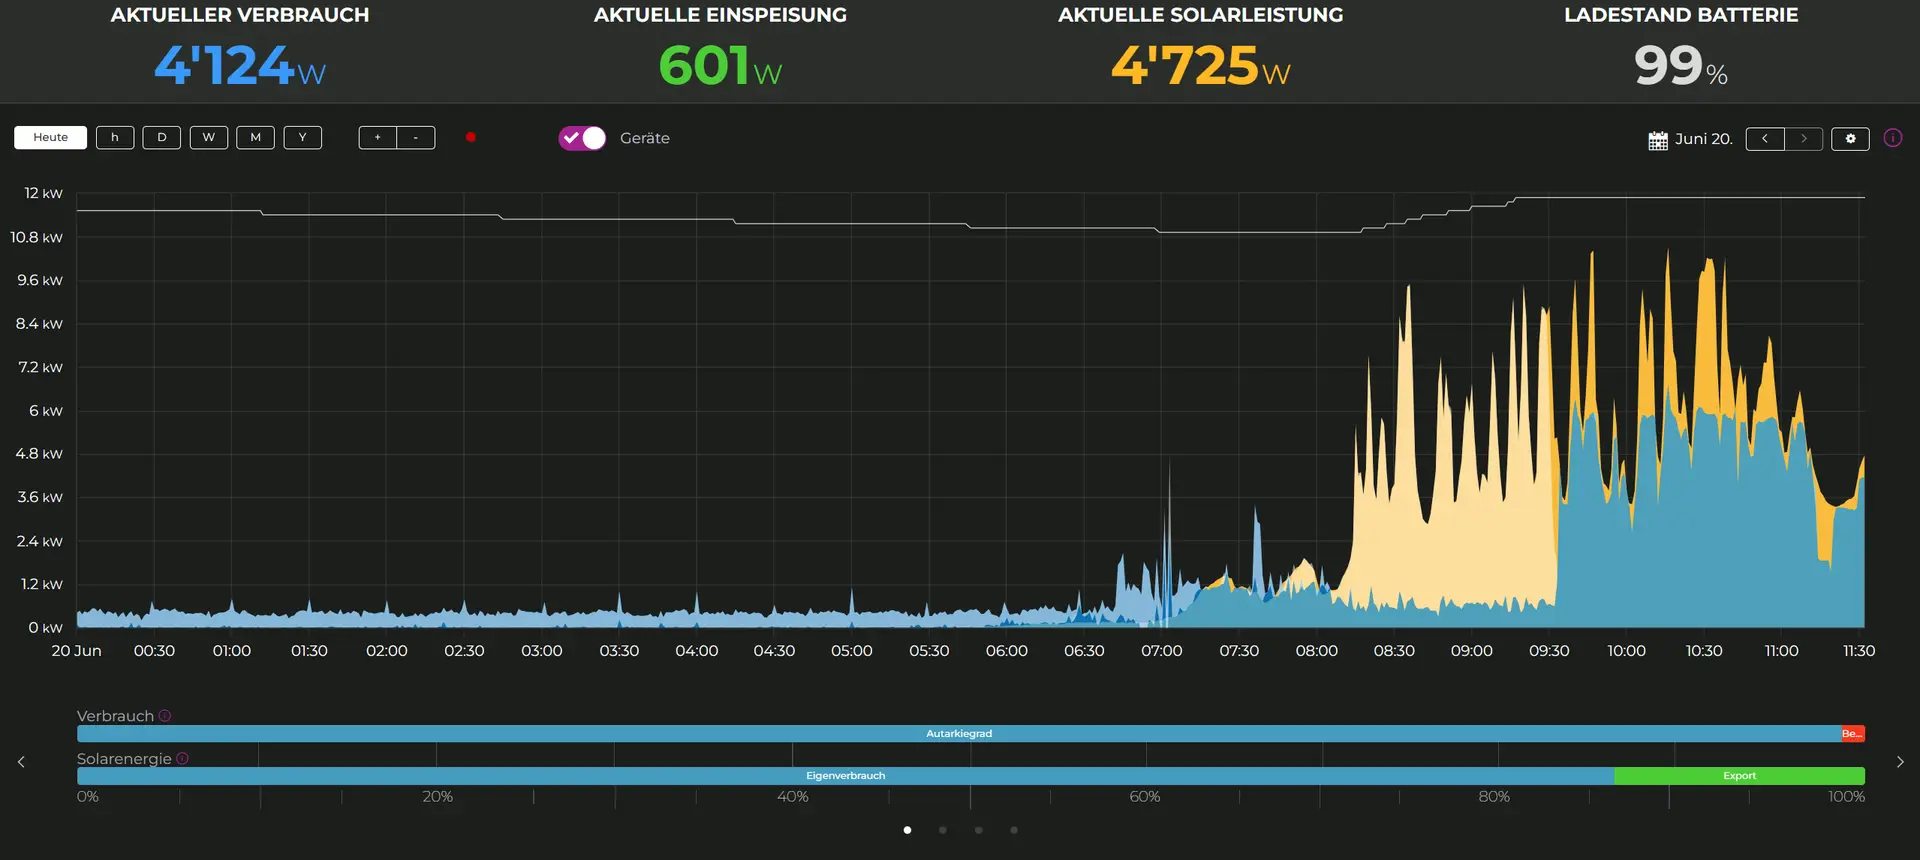
Task: Click the Geräte label
Action: [645, 138]
